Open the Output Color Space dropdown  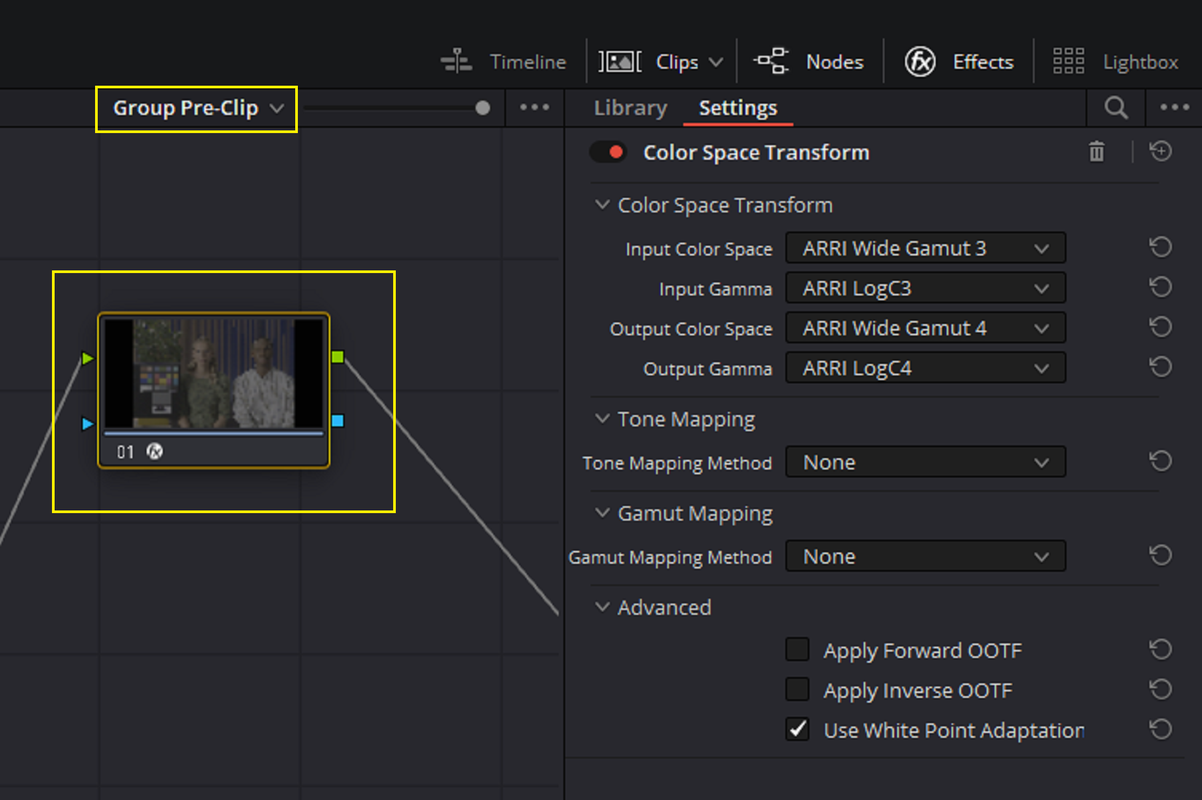(x=926, y=328)
